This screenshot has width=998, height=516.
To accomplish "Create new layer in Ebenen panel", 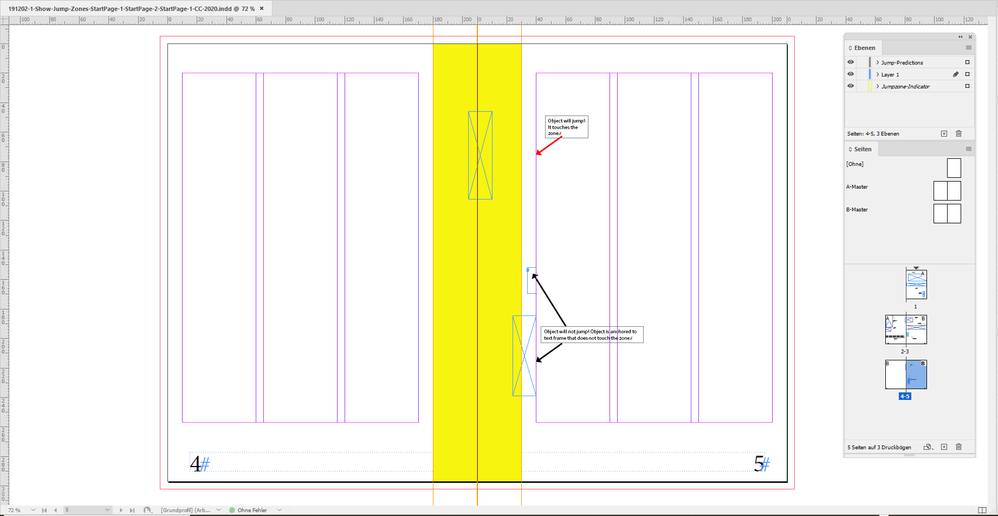I will point(944,134).
